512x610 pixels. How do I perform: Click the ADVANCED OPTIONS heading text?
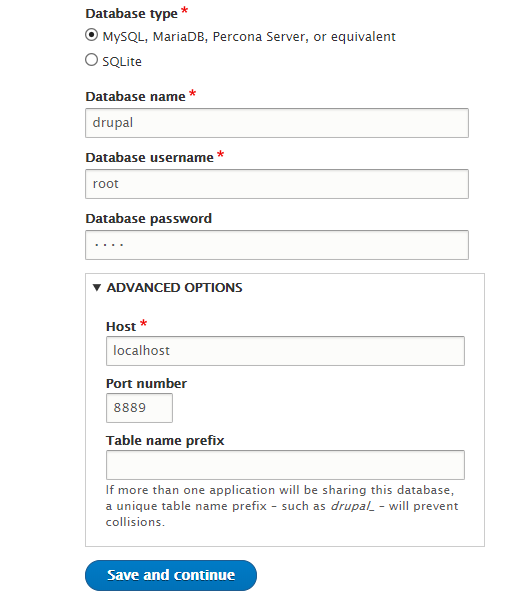point(174,287)
